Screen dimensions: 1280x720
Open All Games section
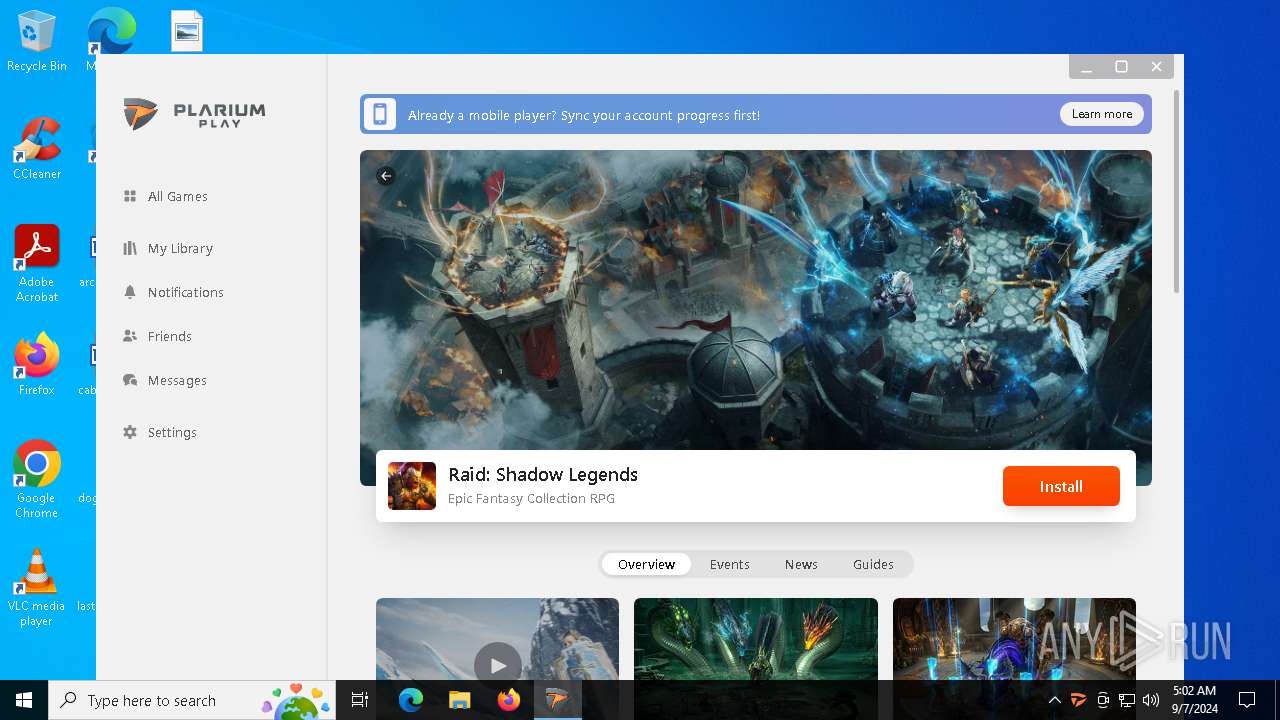click(178, 197)
